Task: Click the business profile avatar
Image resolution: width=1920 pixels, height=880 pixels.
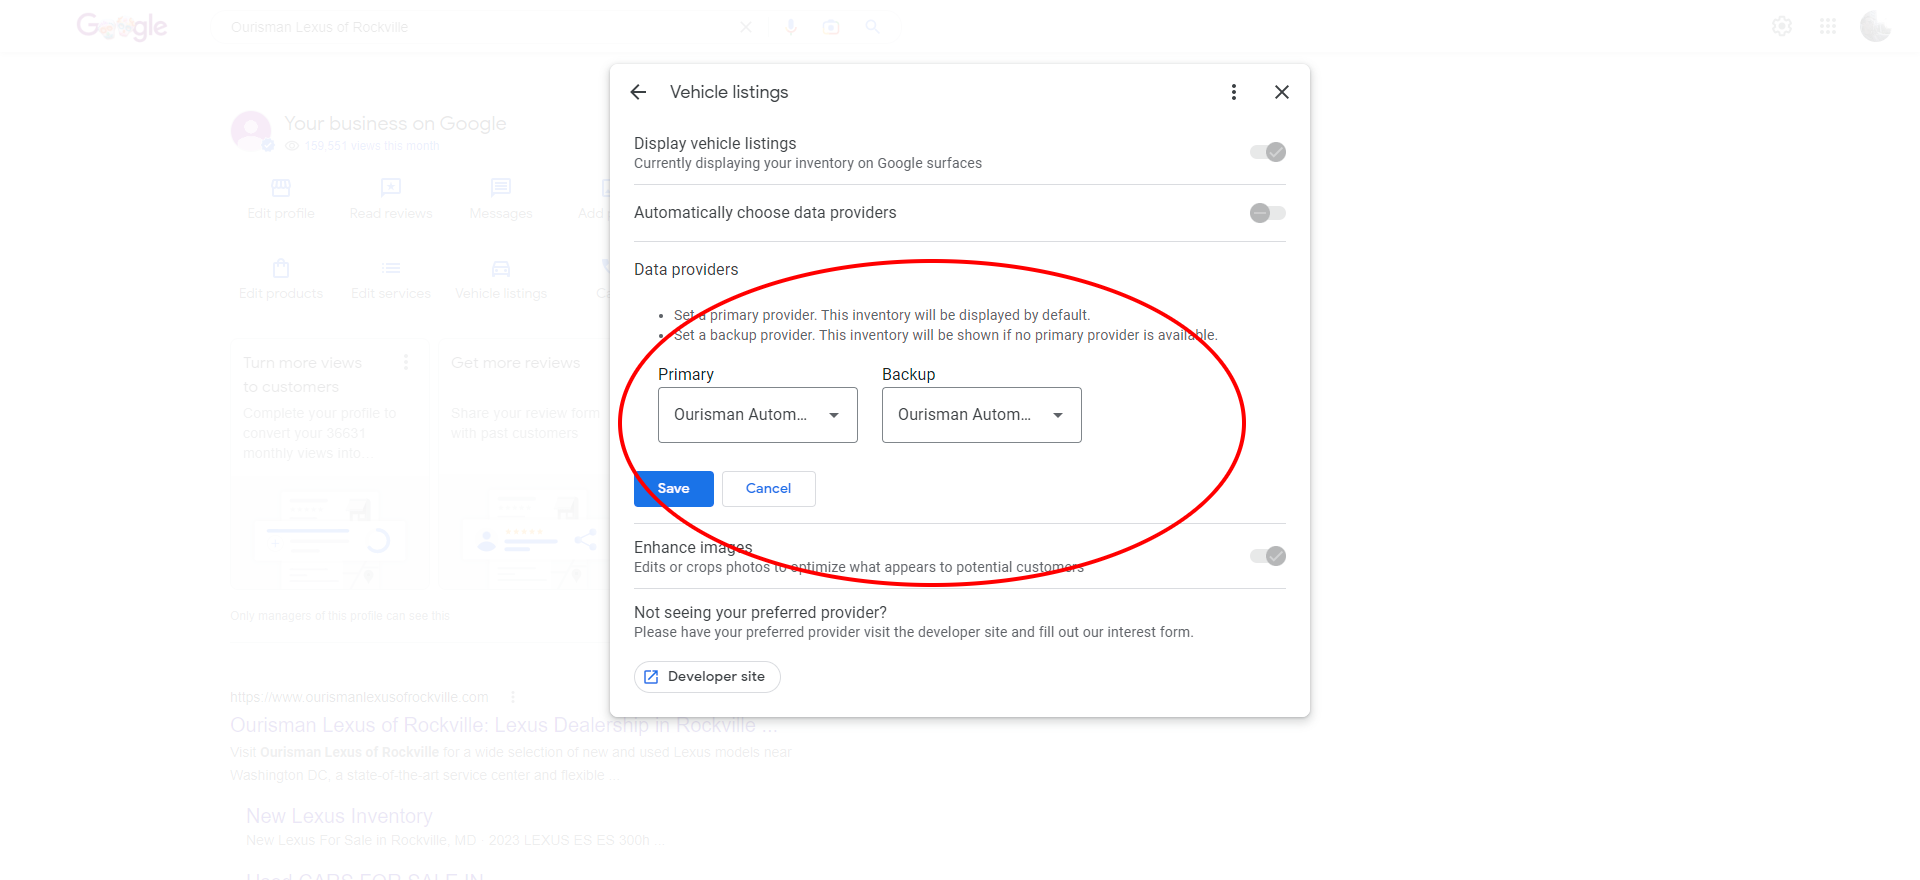Action: [x=251, y=131]
